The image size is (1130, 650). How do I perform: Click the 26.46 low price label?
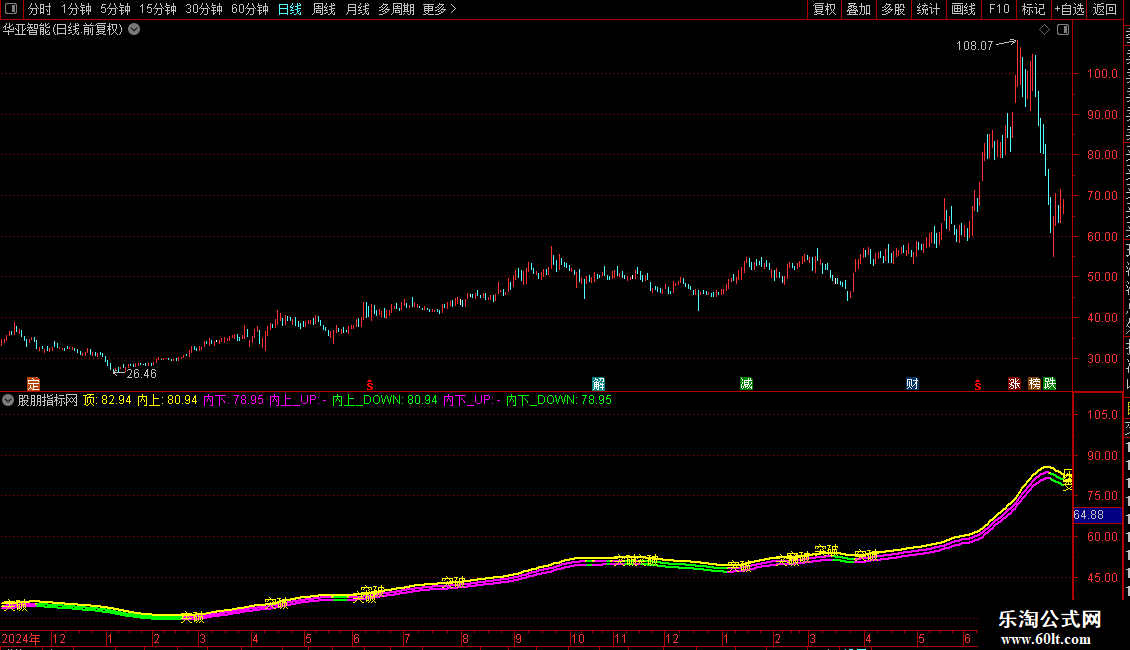click(x=141, y=374)
